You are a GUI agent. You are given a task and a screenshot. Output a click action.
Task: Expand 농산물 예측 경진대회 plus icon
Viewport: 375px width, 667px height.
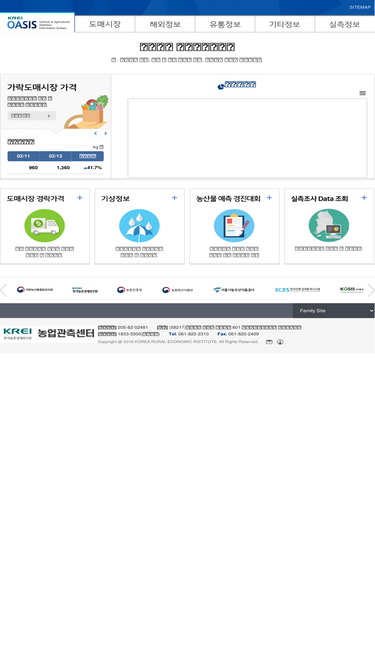pyautogui.click(x=269, y=198)
